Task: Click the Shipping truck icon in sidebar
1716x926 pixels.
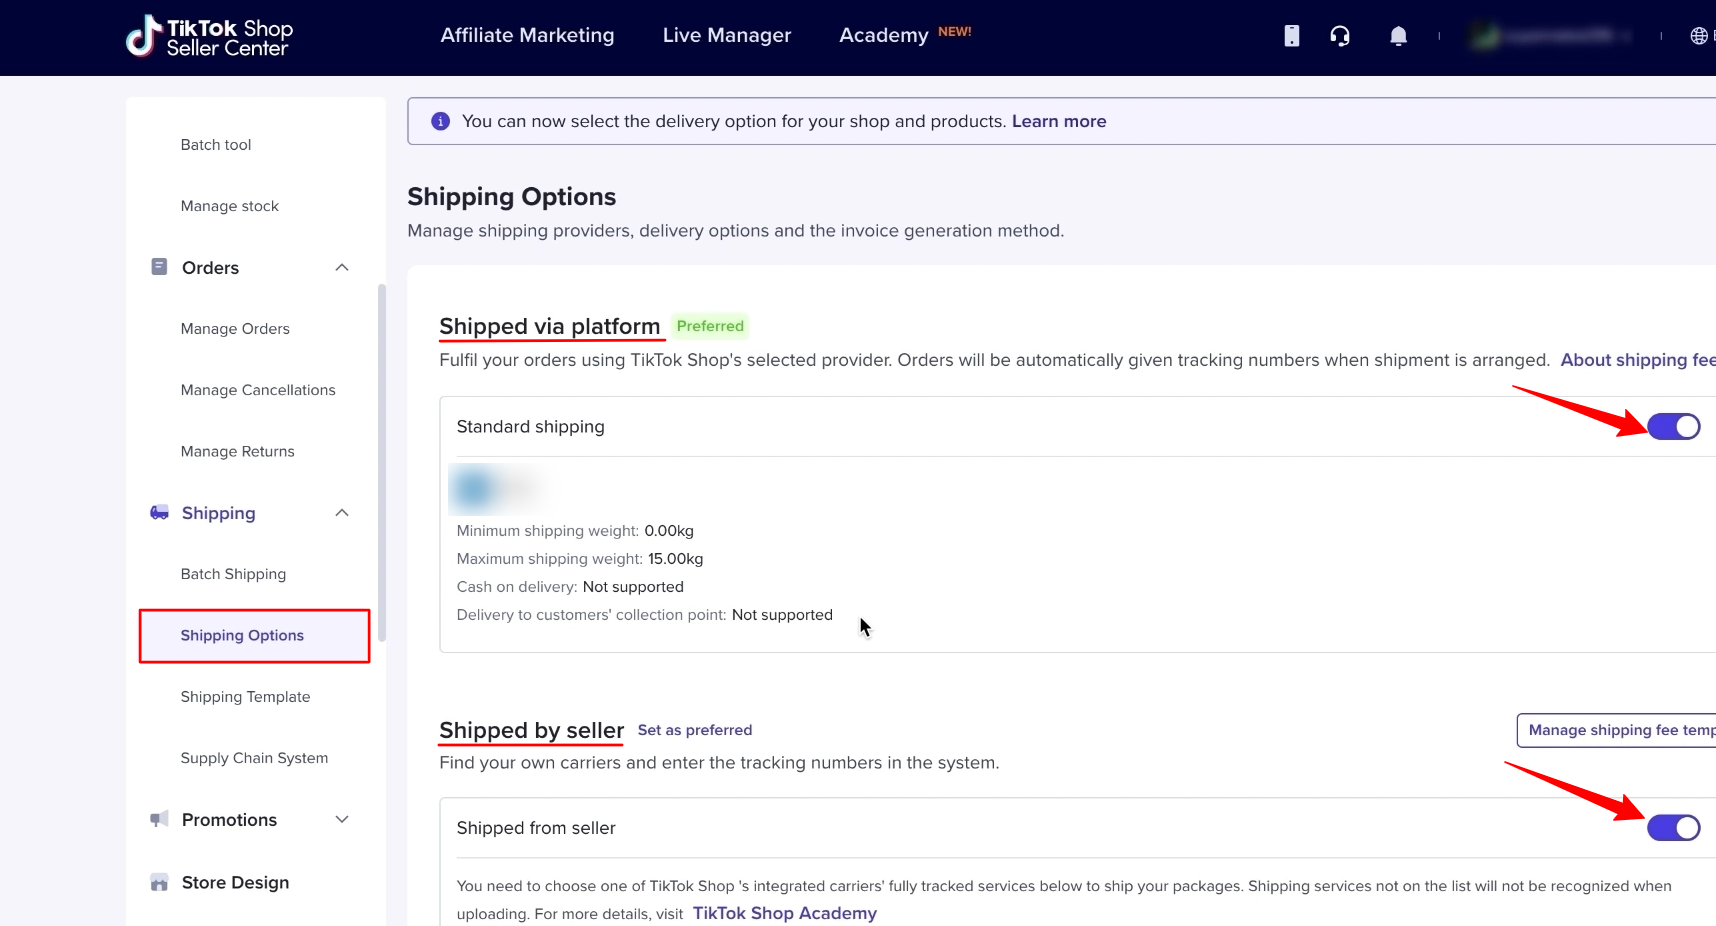Action: pos(159,513)
